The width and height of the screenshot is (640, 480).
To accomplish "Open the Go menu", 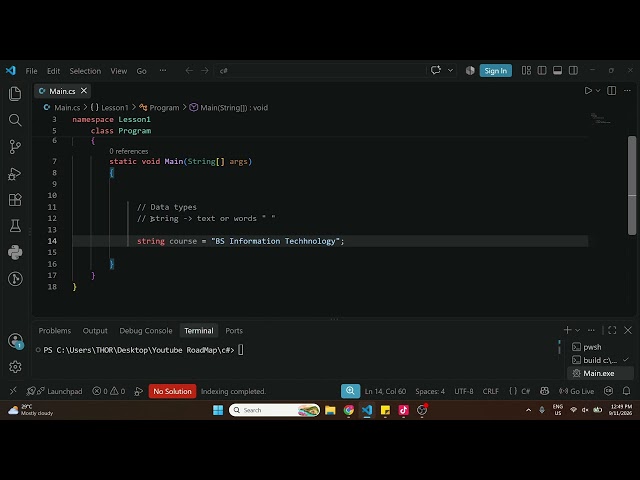I will (141, 71).
